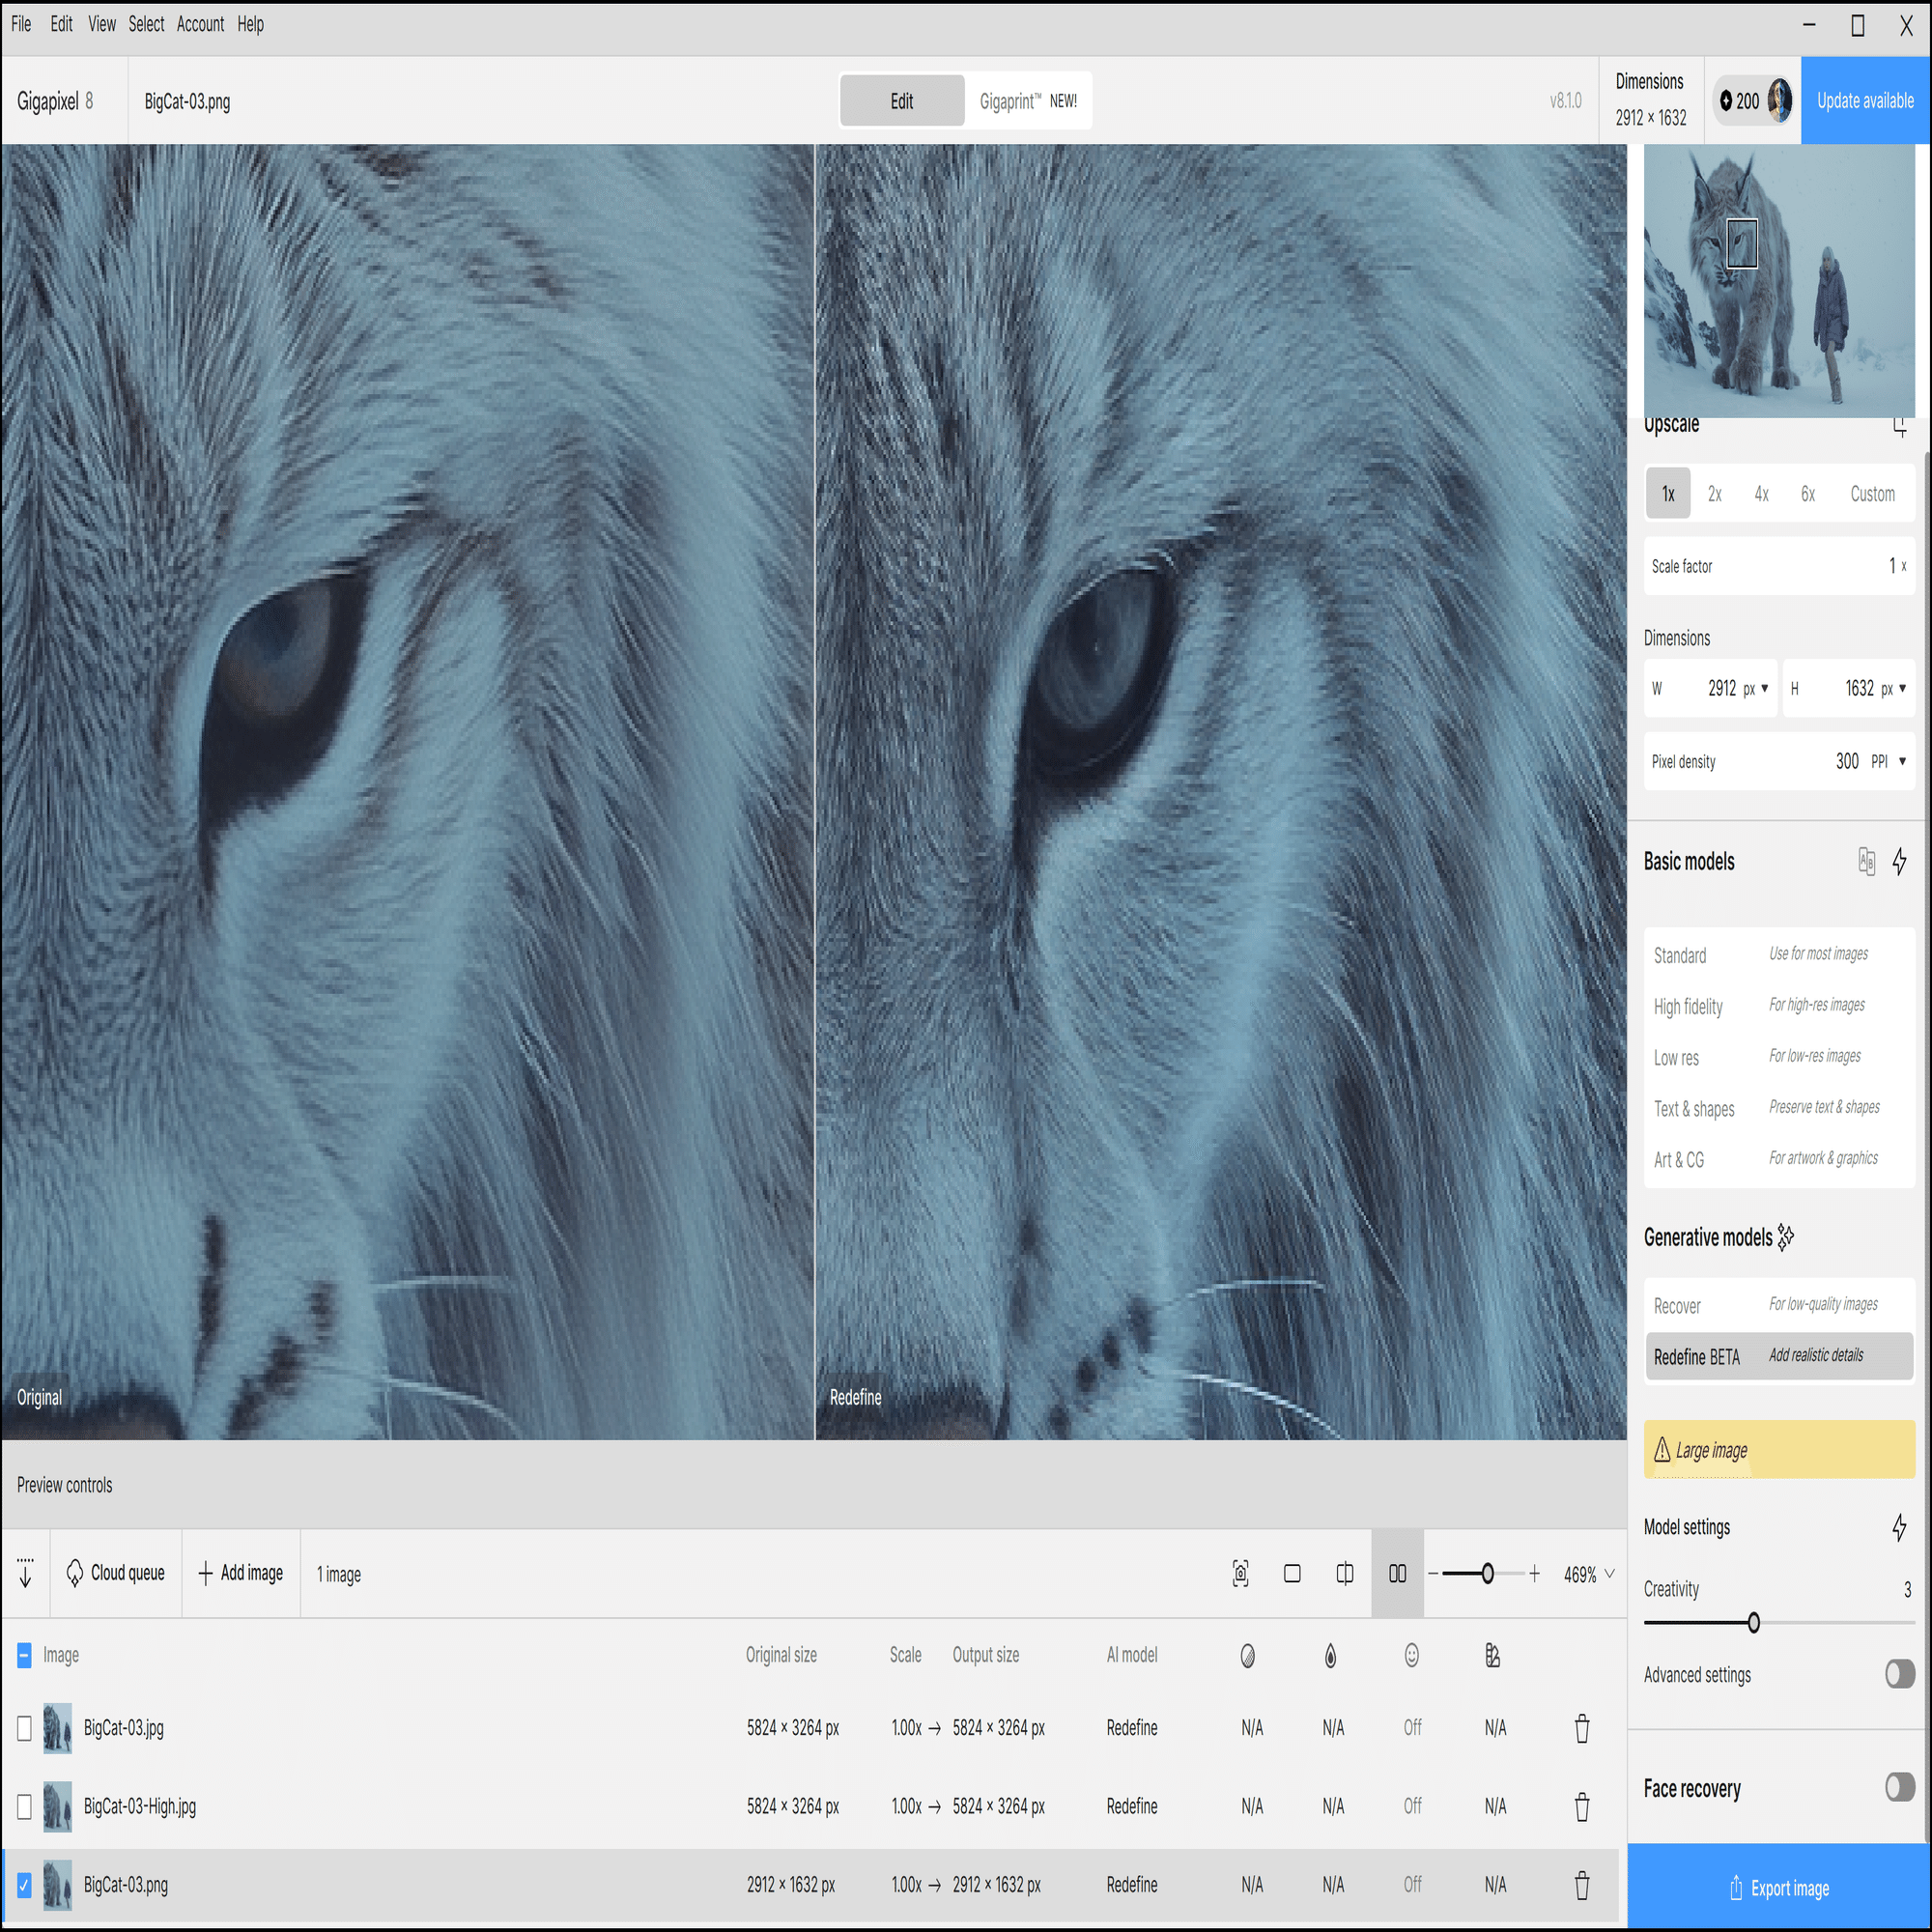Click the lightning icon next to Basic models
Image resolution: width=1932 pixels, height=1932 pixels.
[1899, 861]
